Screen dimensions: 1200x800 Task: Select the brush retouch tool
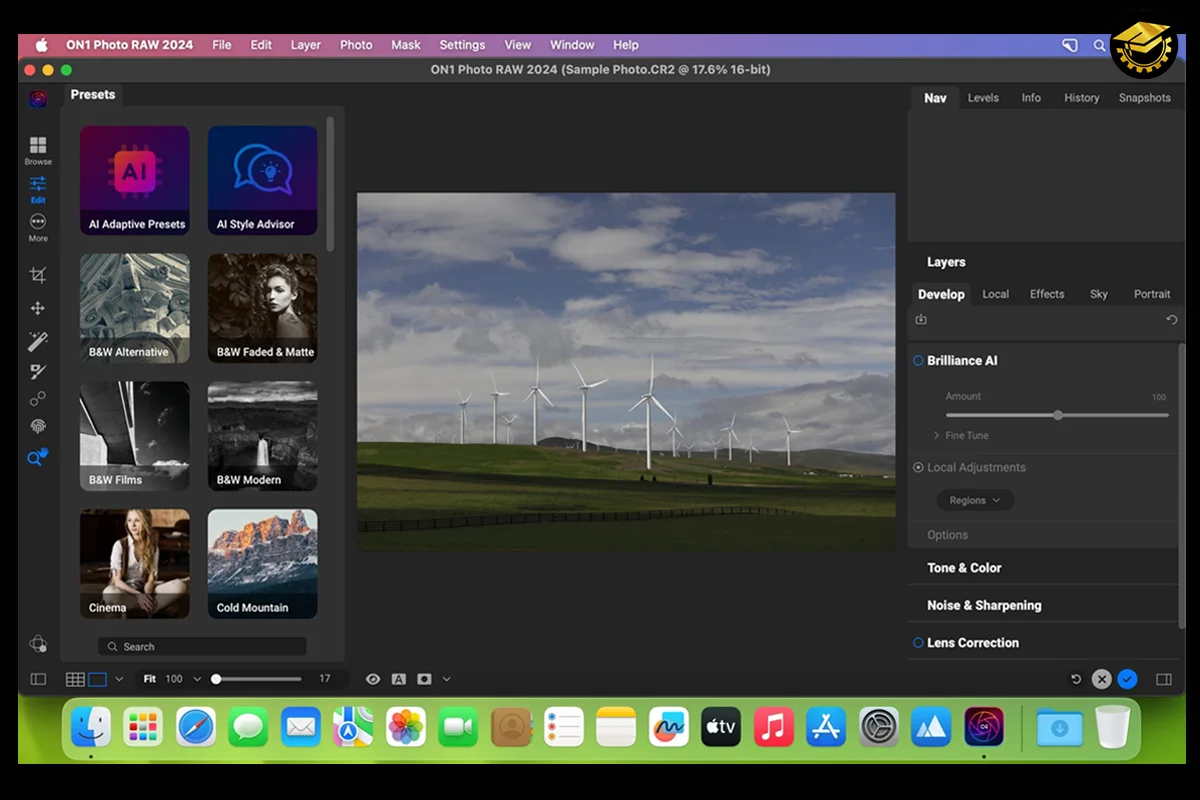coord(38,373)
